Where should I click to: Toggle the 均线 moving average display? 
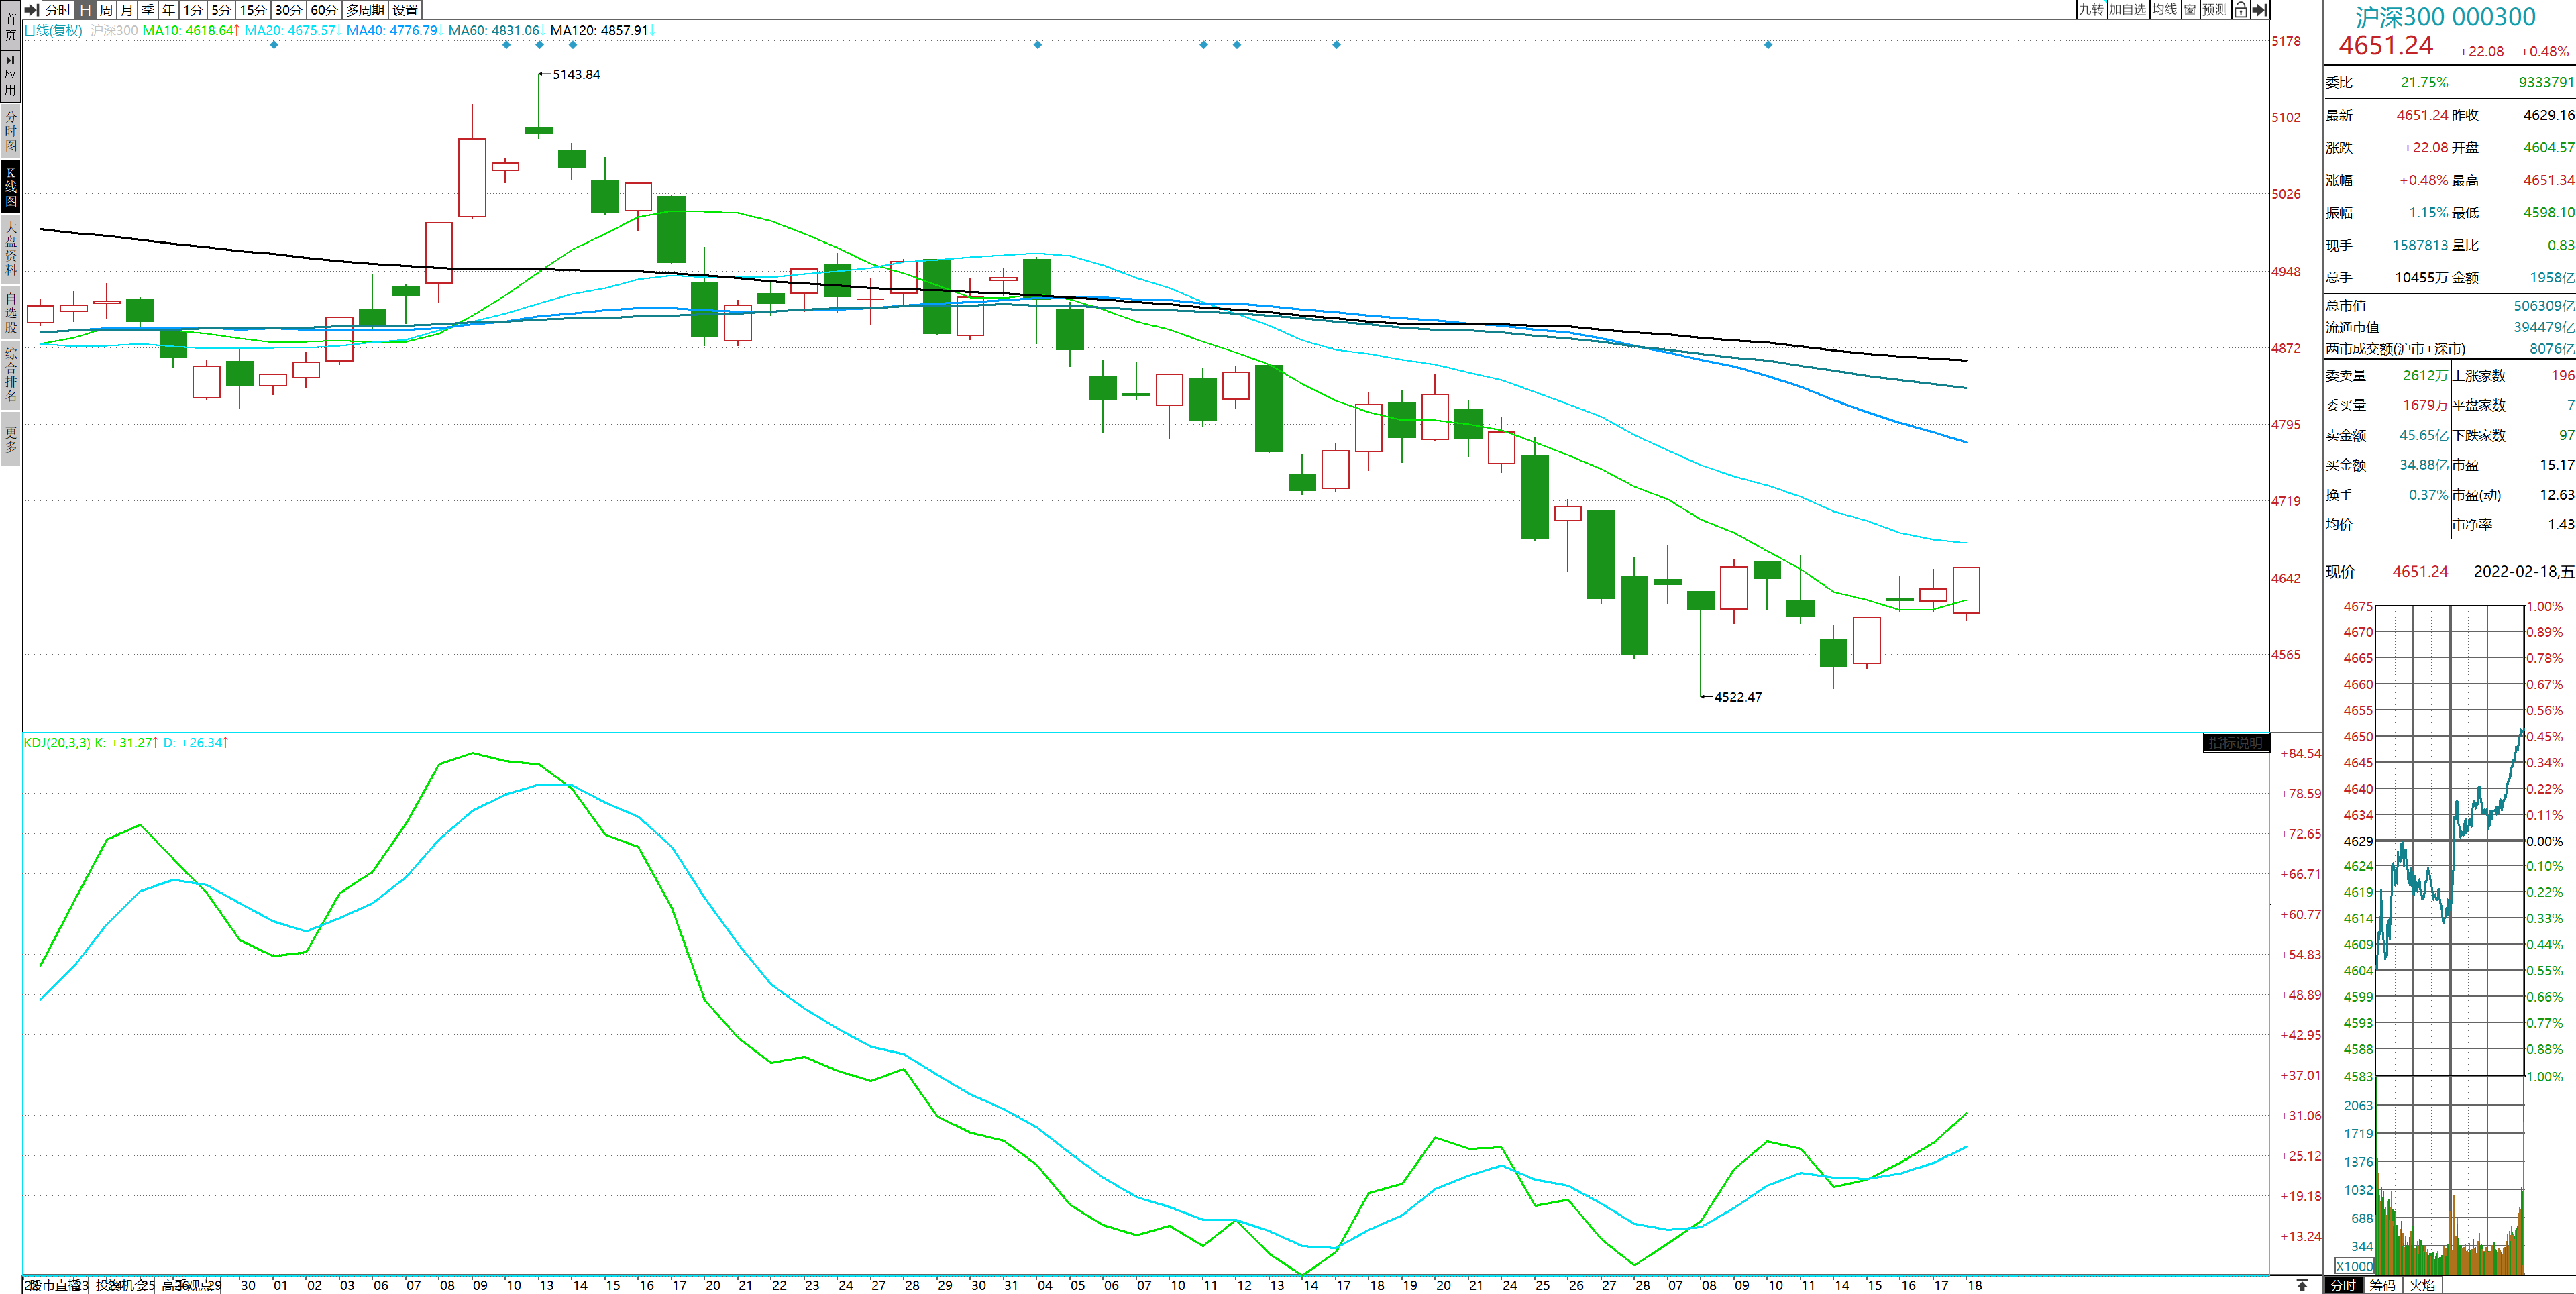coord(2164,10)
